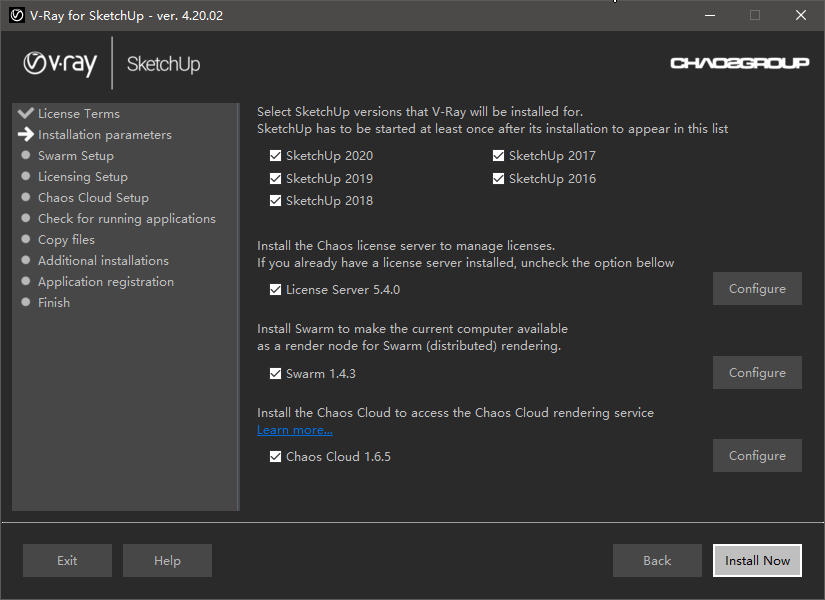
Task: Select Check for running applications step
Action: (x=127, y=219)
